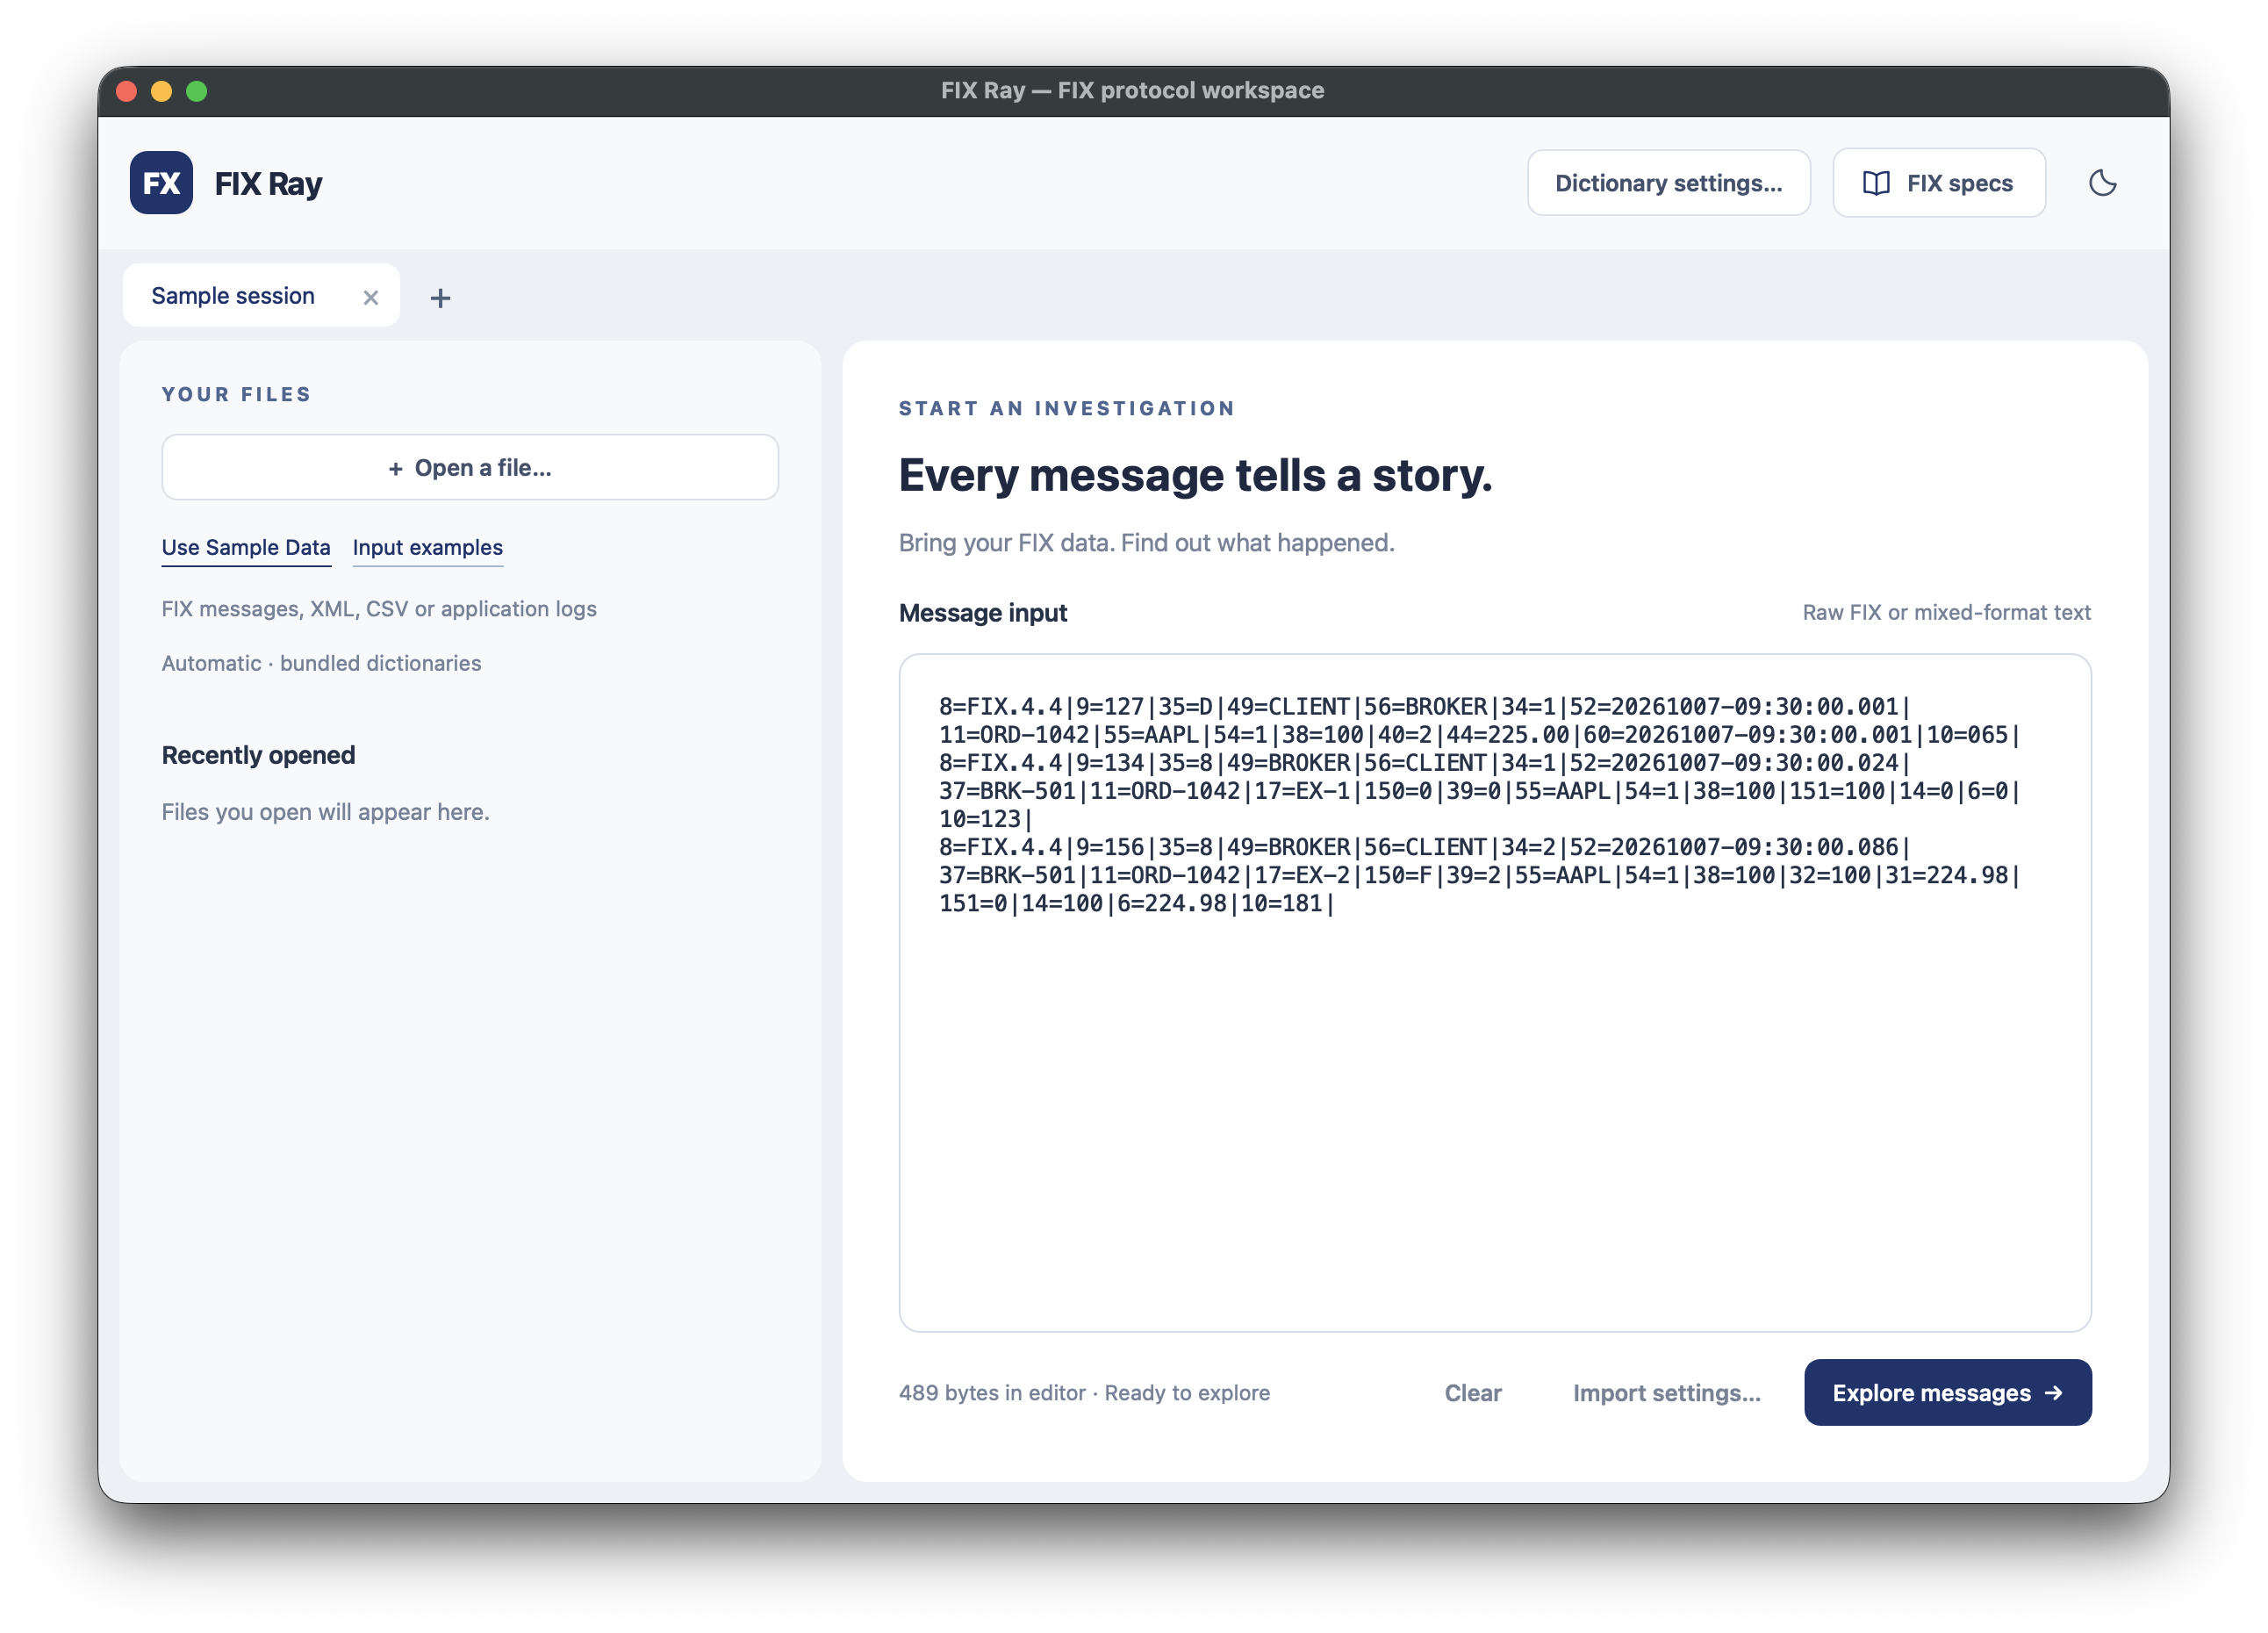Click the macOS yellow minimize button
2268x1633 pixels.
(161, 91)
